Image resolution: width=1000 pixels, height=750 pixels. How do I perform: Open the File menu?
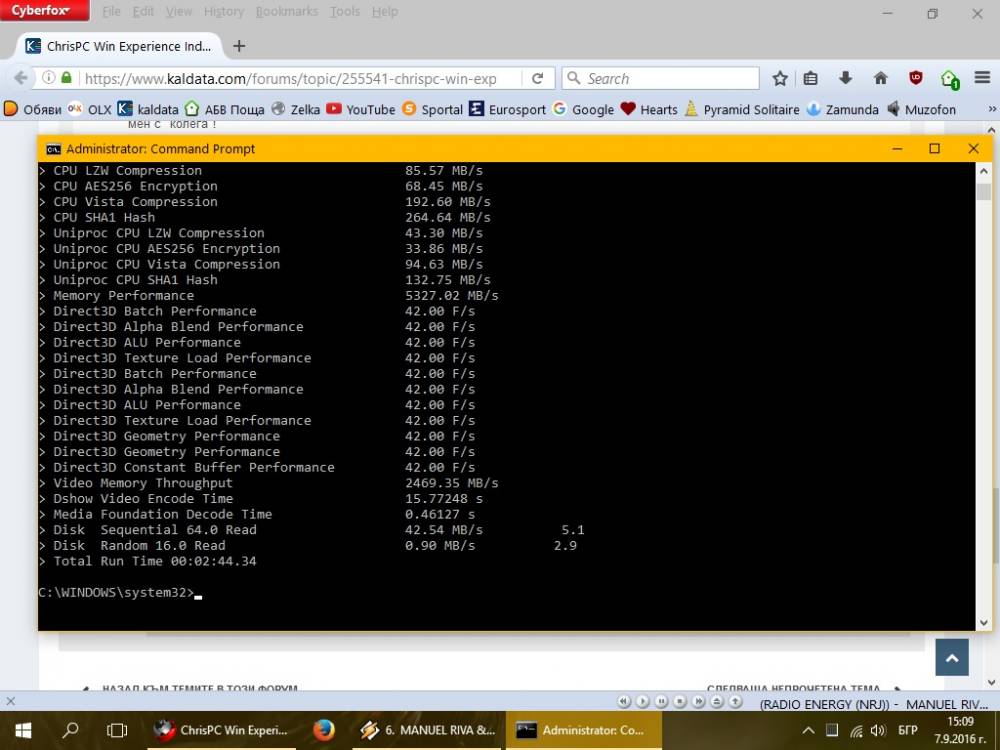[112, 11]
